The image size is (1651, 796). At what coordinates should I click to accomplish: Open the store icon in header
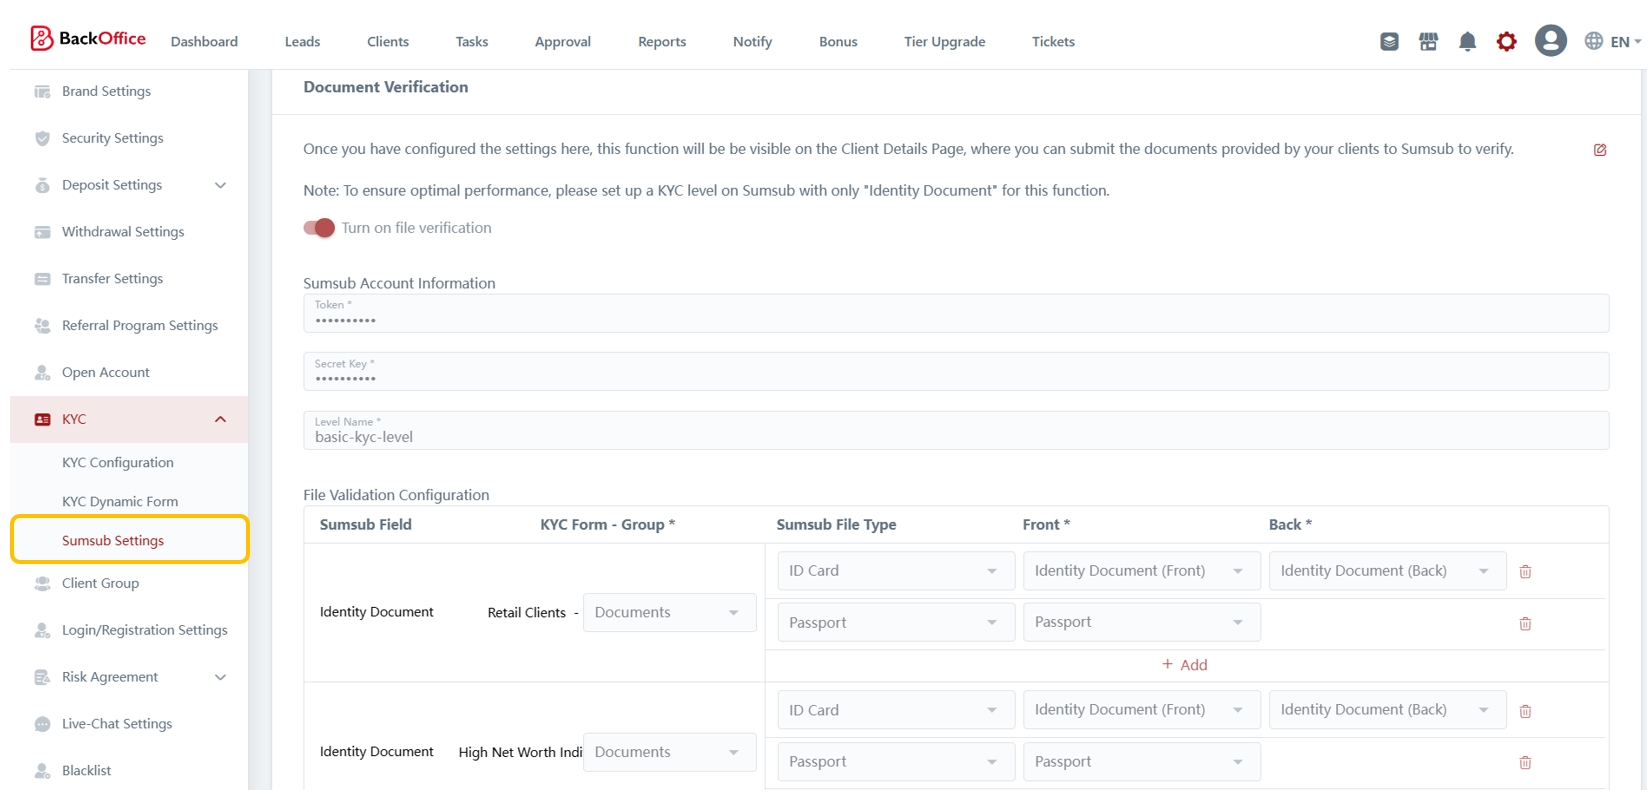pos(1428,41)
